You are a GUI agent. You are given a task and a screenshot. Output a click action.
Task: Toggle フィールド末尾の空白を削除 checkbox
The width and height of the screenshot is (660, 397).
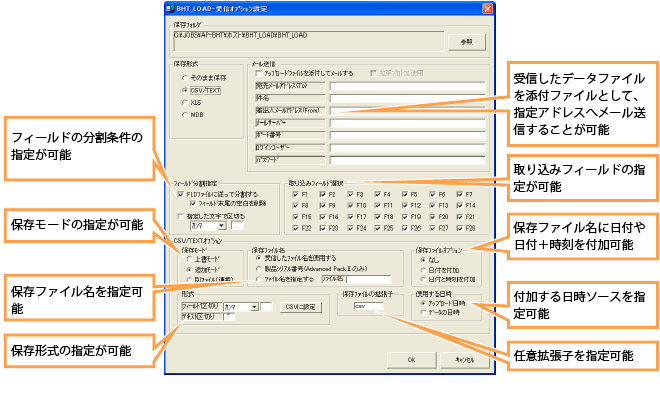(x=192, y=203)
